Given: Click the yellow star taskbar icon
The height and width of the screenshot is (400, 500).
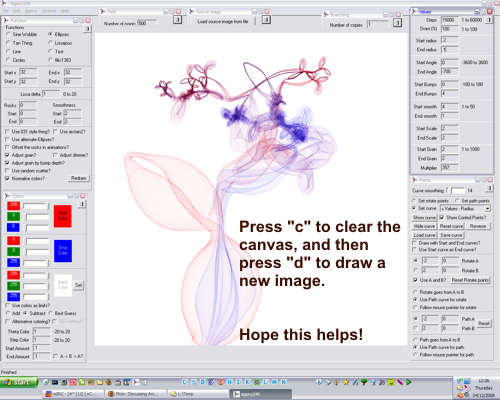Looking at the screenshot, I should click(x=346, y=382).
